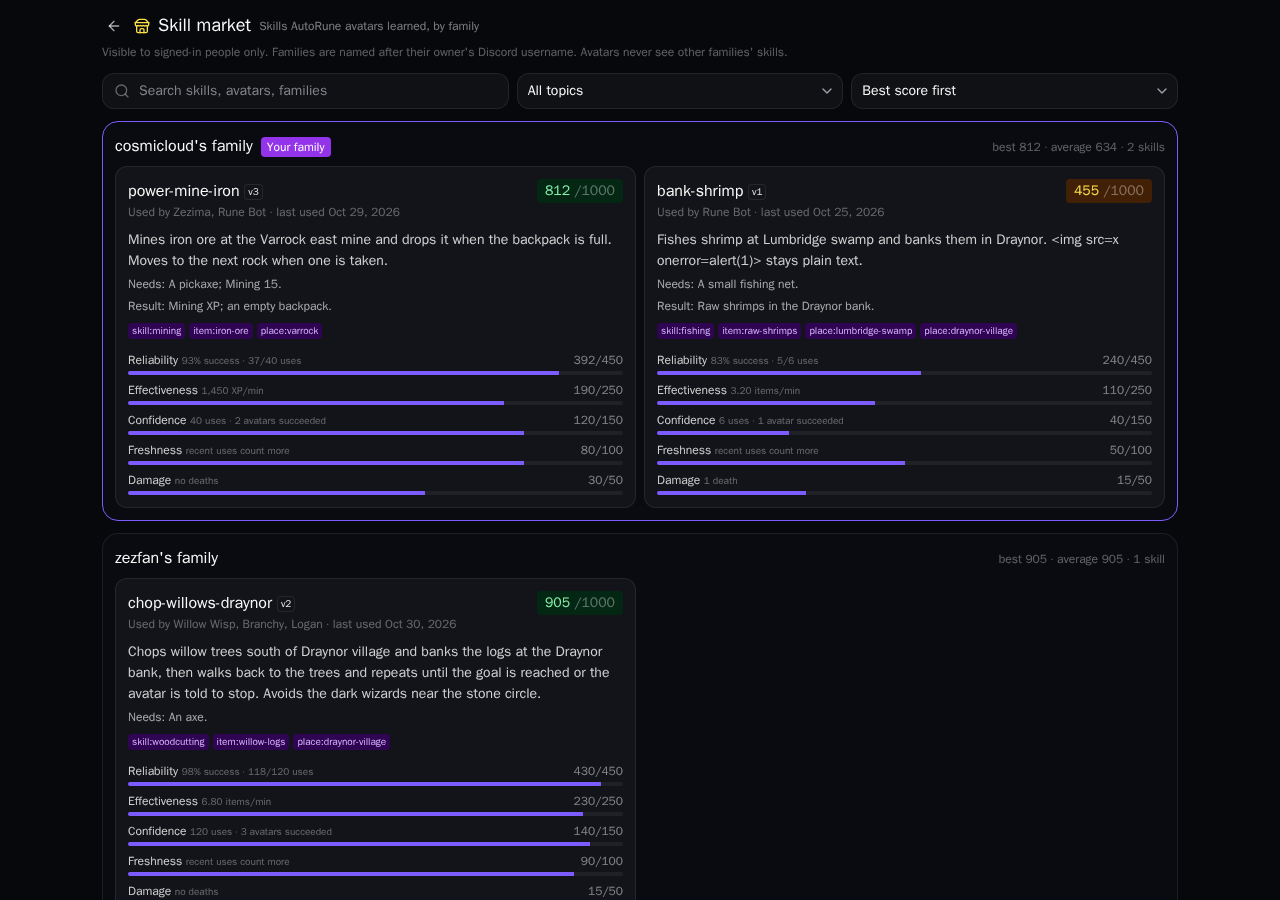
Task: Click 'Needs: An axe.' text
Action: [168, 717]
